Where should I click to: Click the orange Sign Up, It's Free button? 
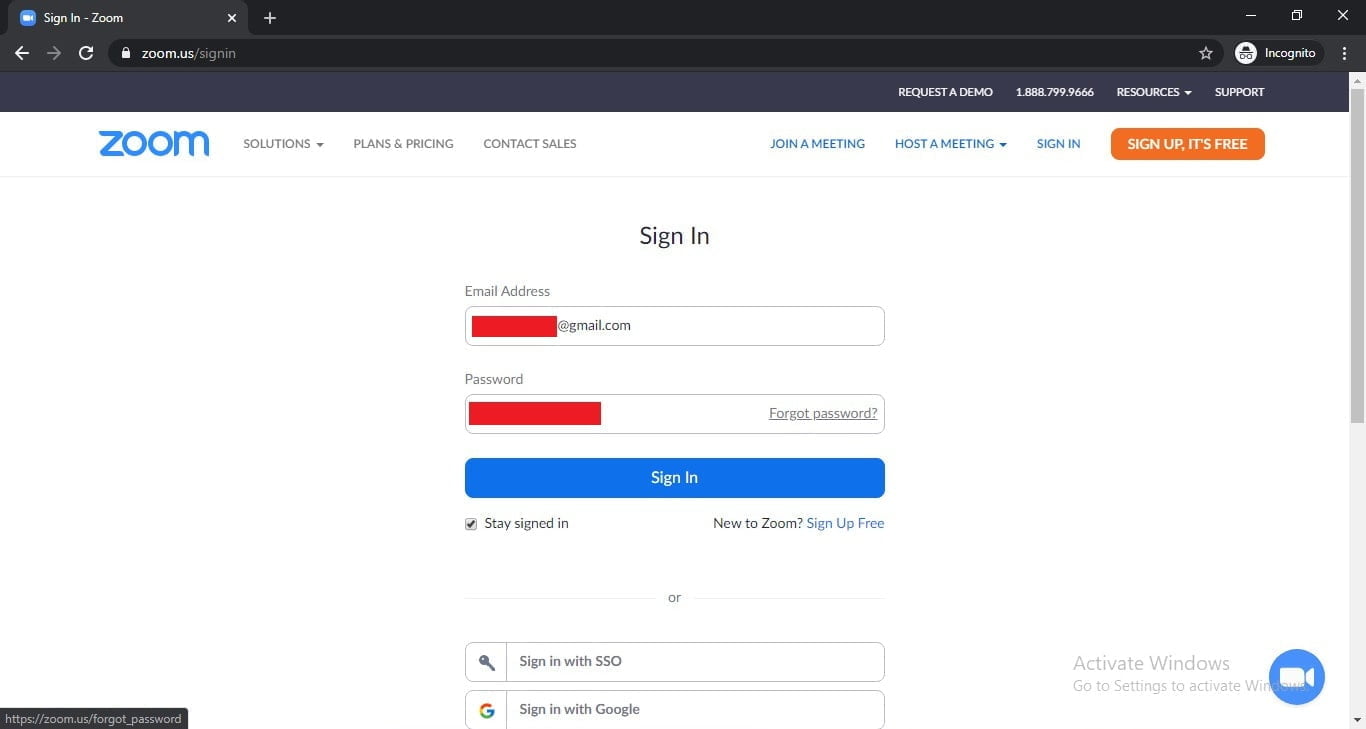(1187, 144)
